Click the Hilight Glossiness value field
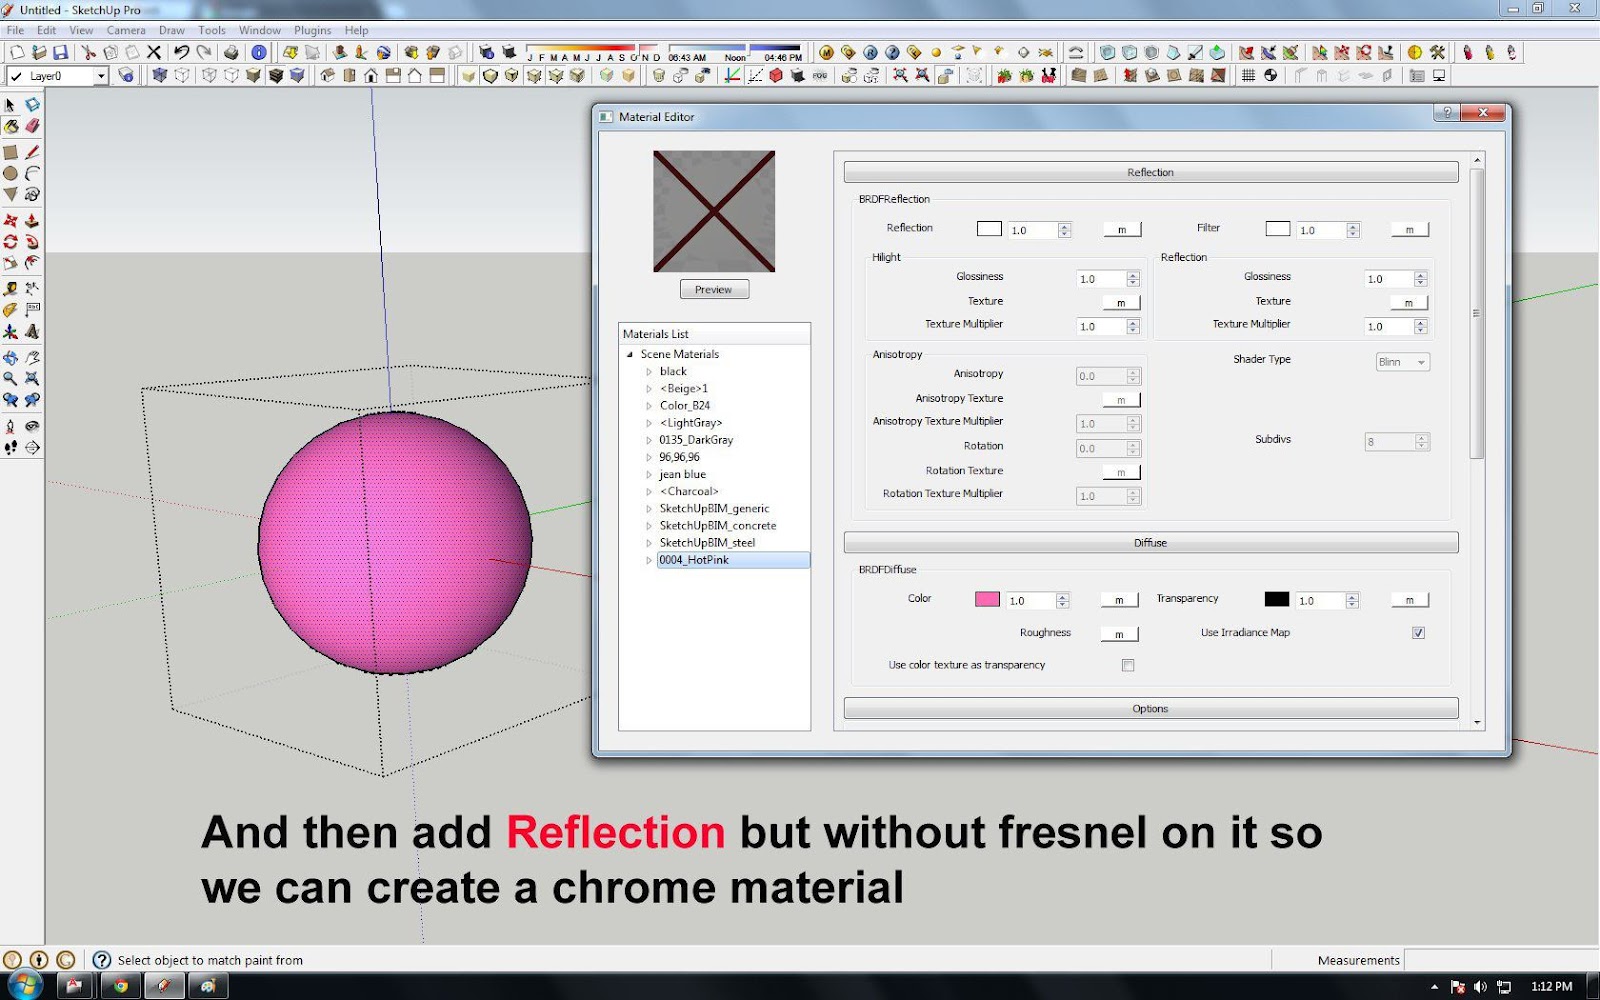 (x=1101, y=279)
